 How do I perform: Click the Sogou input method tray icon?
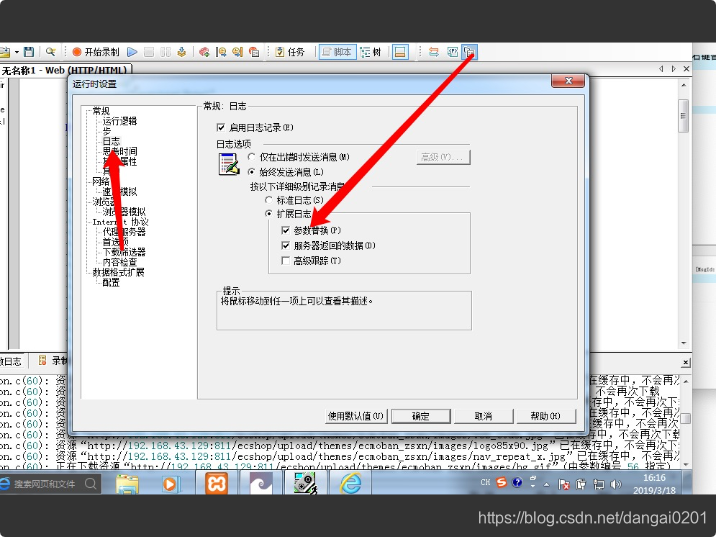click(501, 483)
